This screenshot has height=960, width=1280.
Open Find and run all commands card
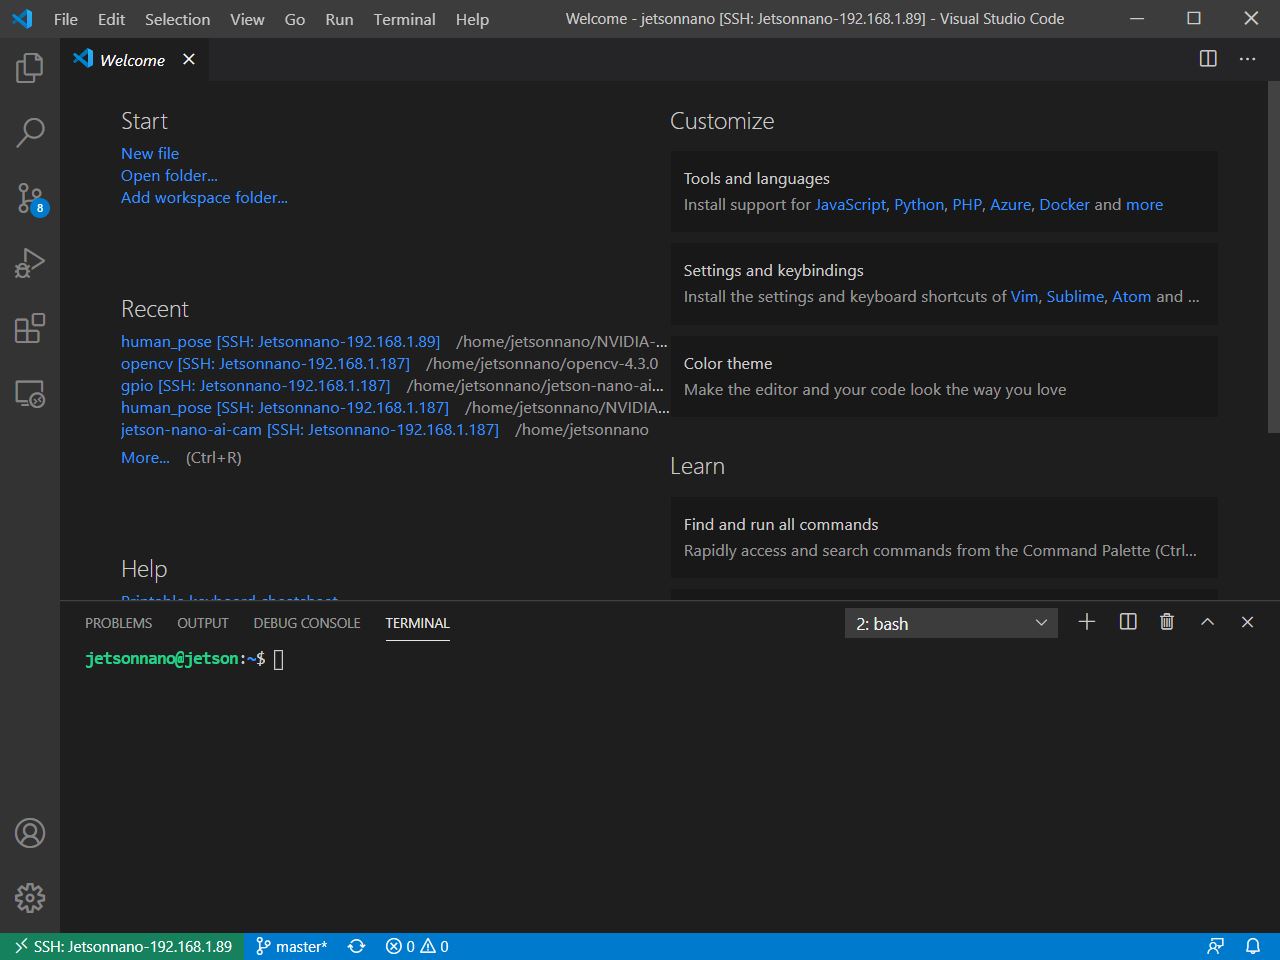(944, 537)
